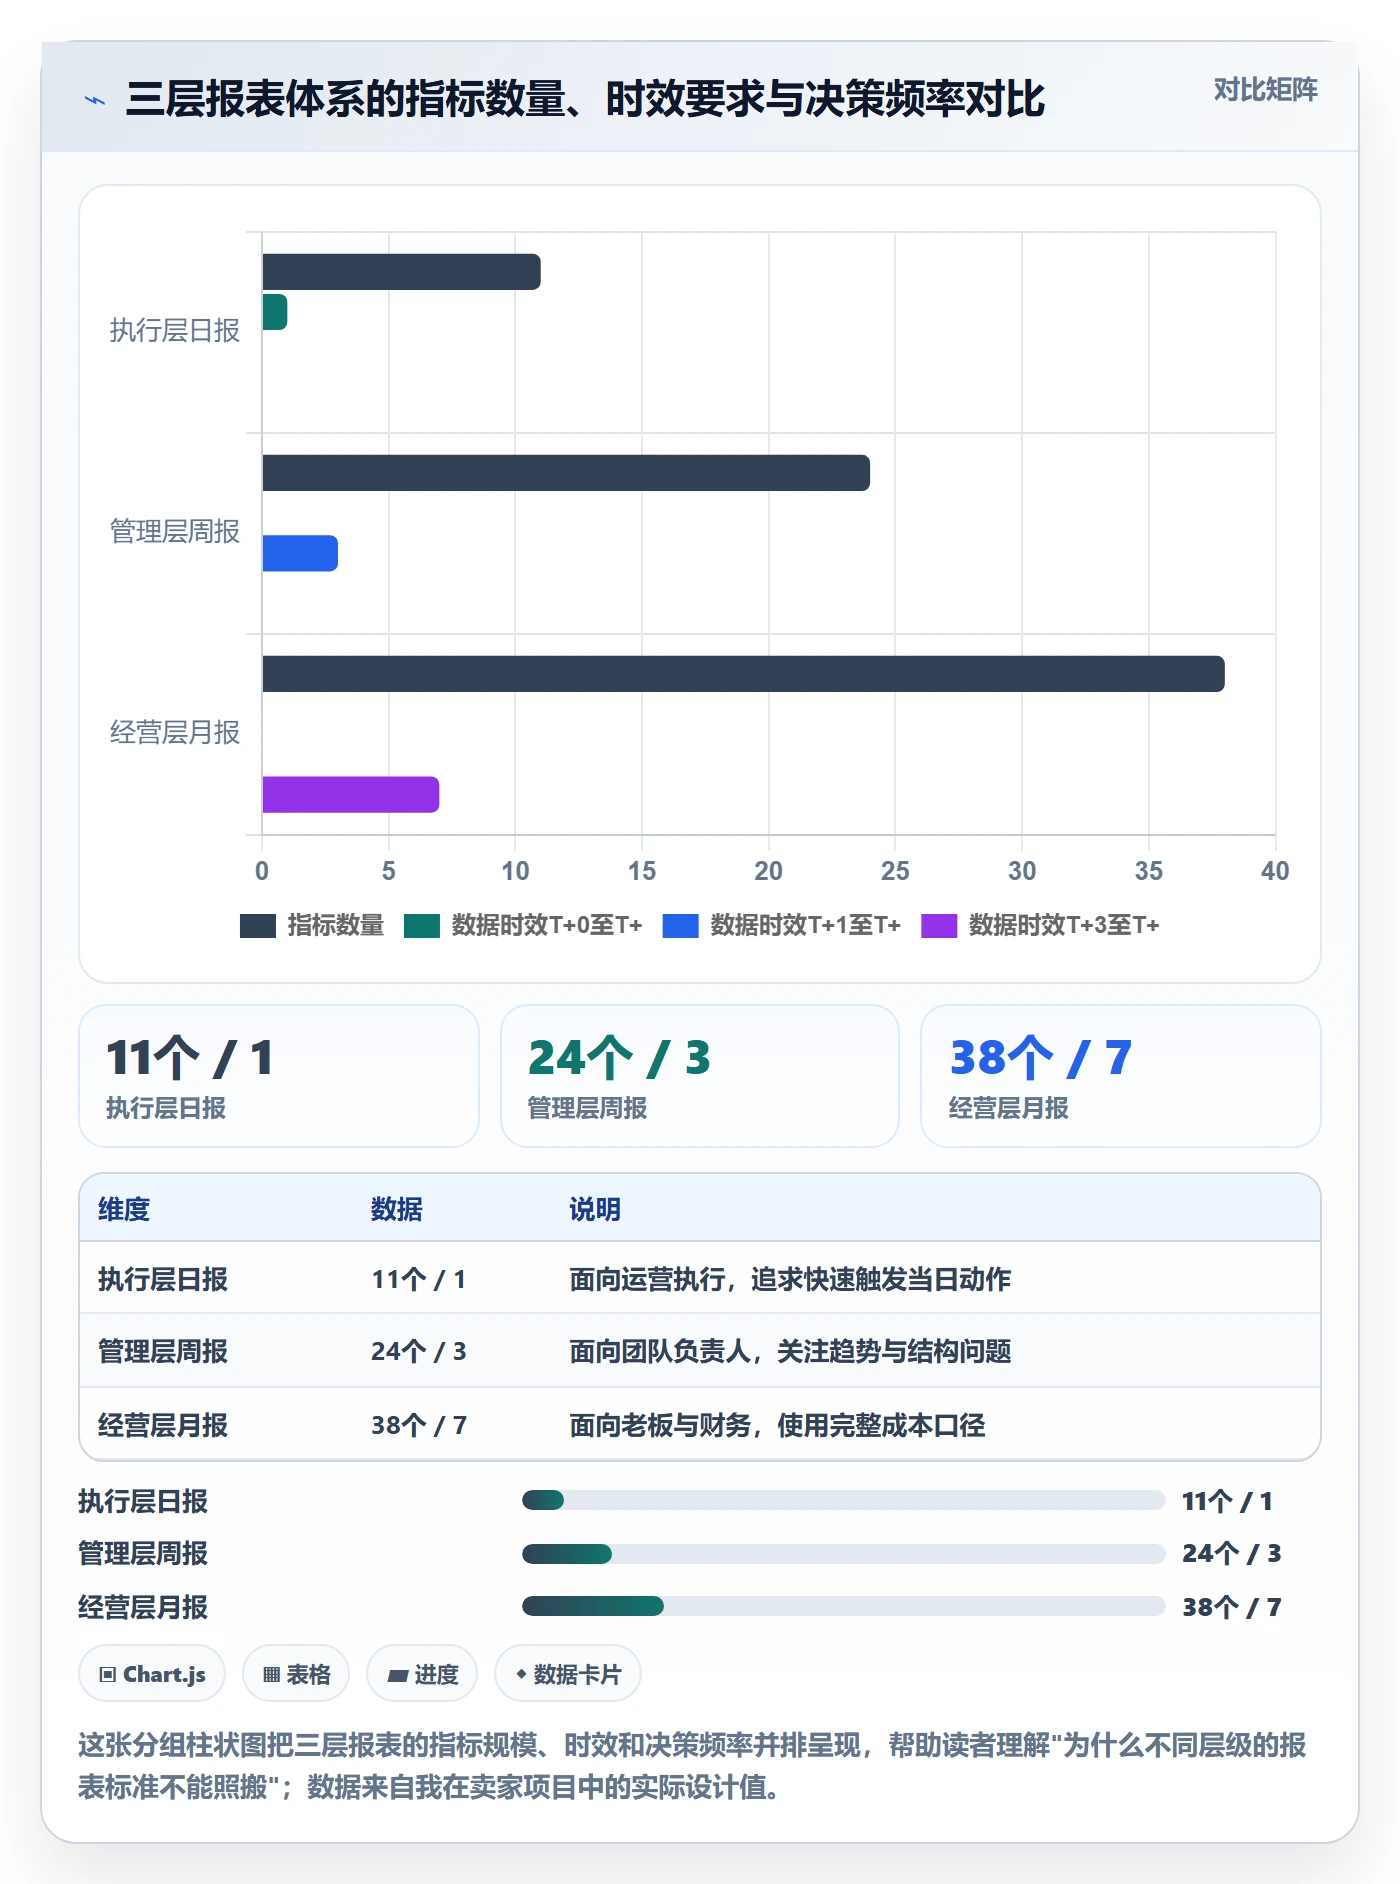Screen dimensions: 1400x1884
Task: Click the small teal chart bar
Action: (275, 312)
